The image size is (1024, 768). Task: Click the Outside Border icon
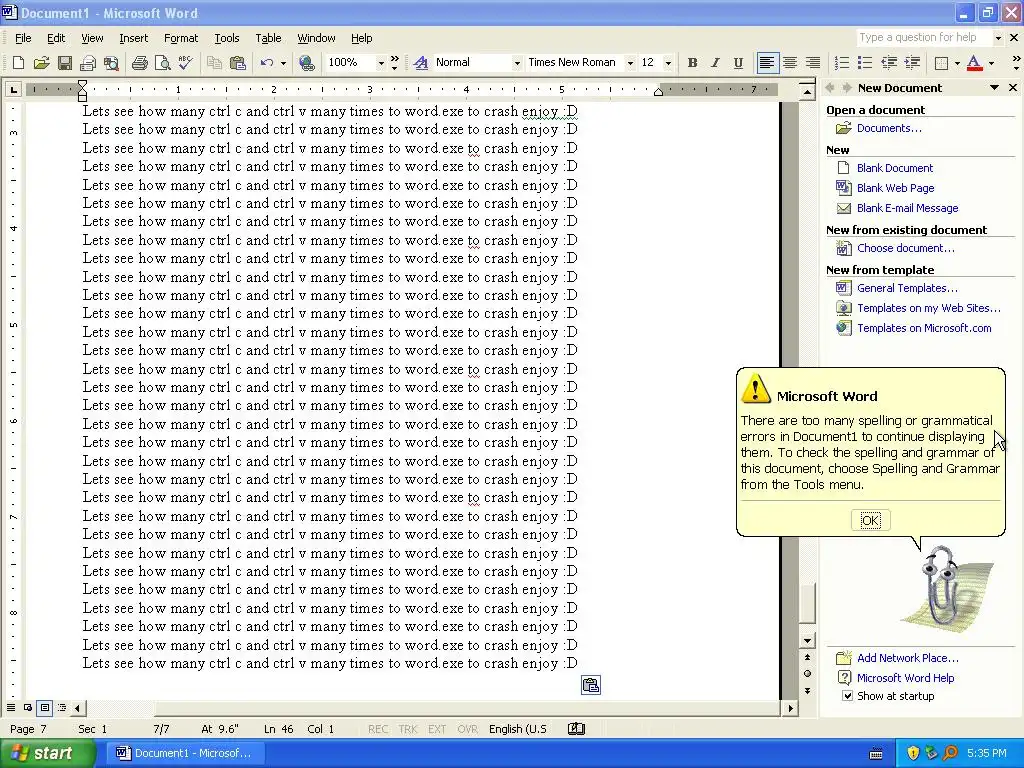pyautogui.click(x=941, y=63)
